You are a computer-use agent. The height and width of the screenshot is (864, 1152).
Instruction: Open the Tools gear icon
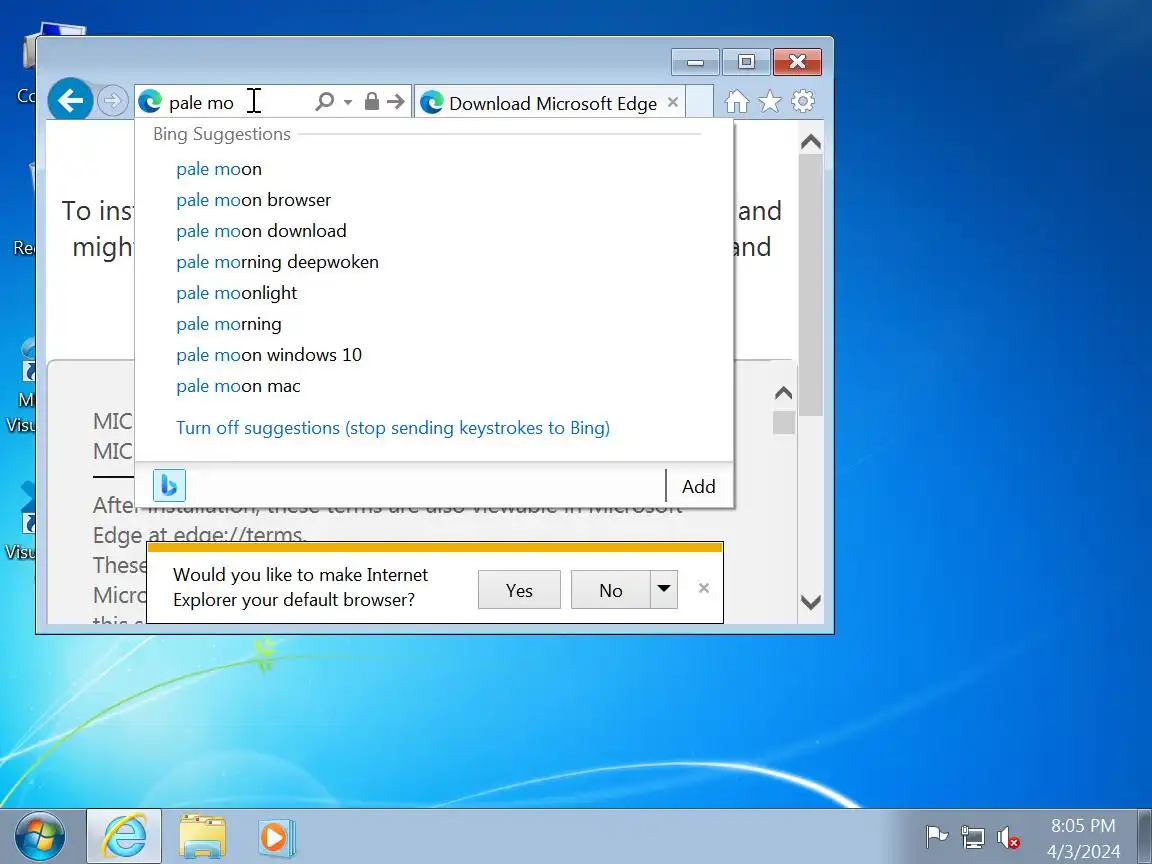pyautogui.click(x=803, y=101)
